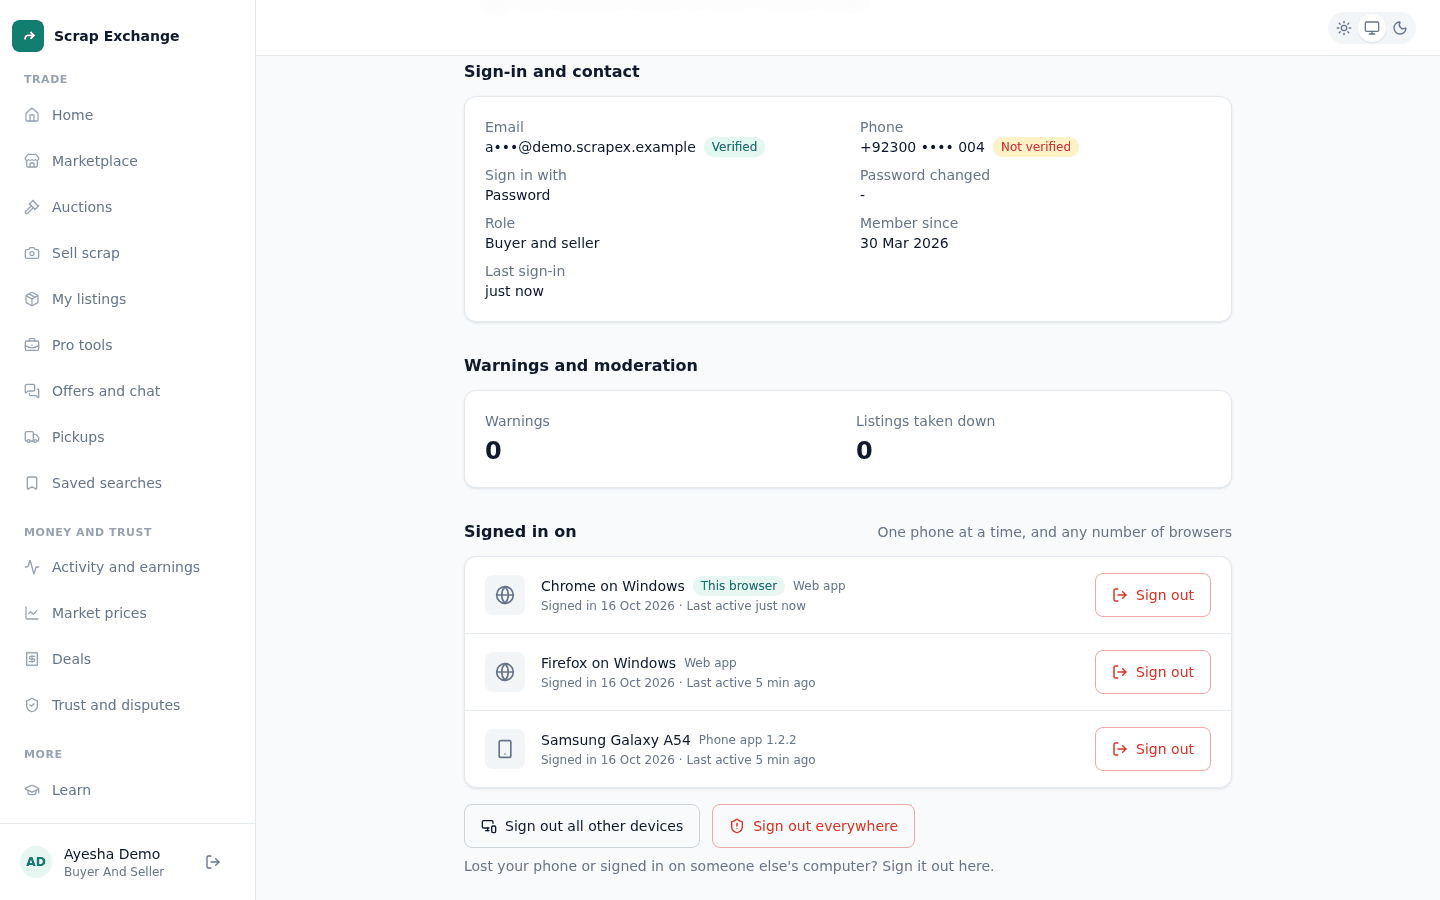Sign out Firefox on Windows session
This screenshot has width=1440, height=900.
pos(1153,672)
